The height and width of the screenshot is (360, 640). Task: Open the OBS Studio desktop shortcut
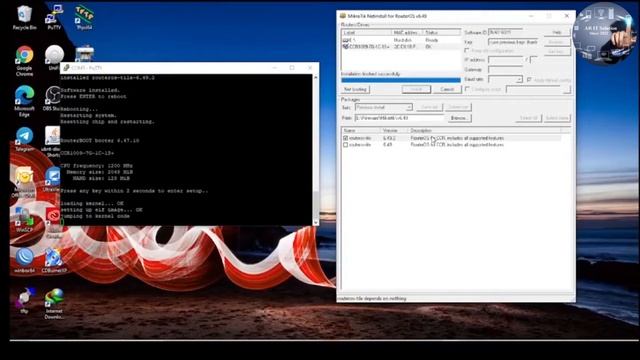click(52, 98)
